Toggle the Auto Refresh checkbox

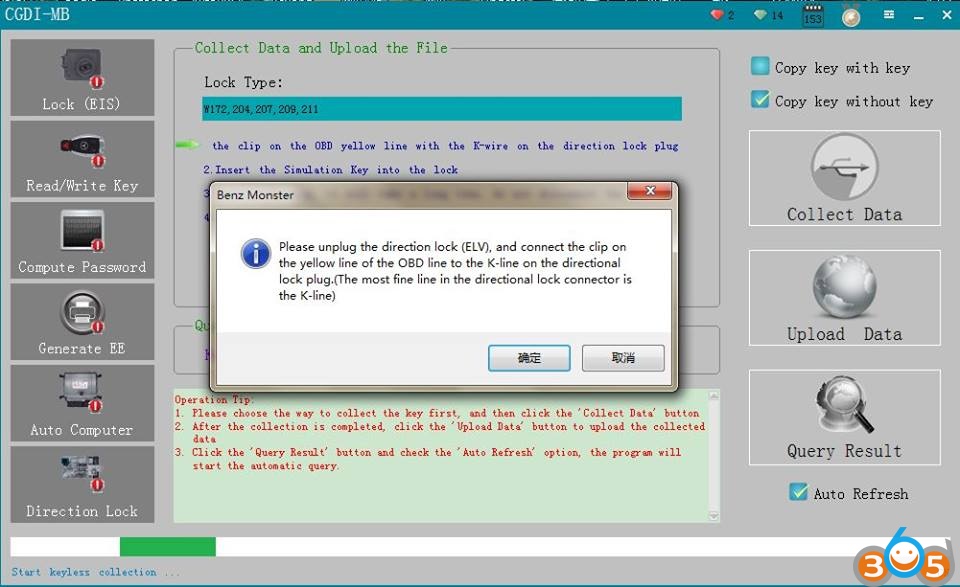point(798,493)
